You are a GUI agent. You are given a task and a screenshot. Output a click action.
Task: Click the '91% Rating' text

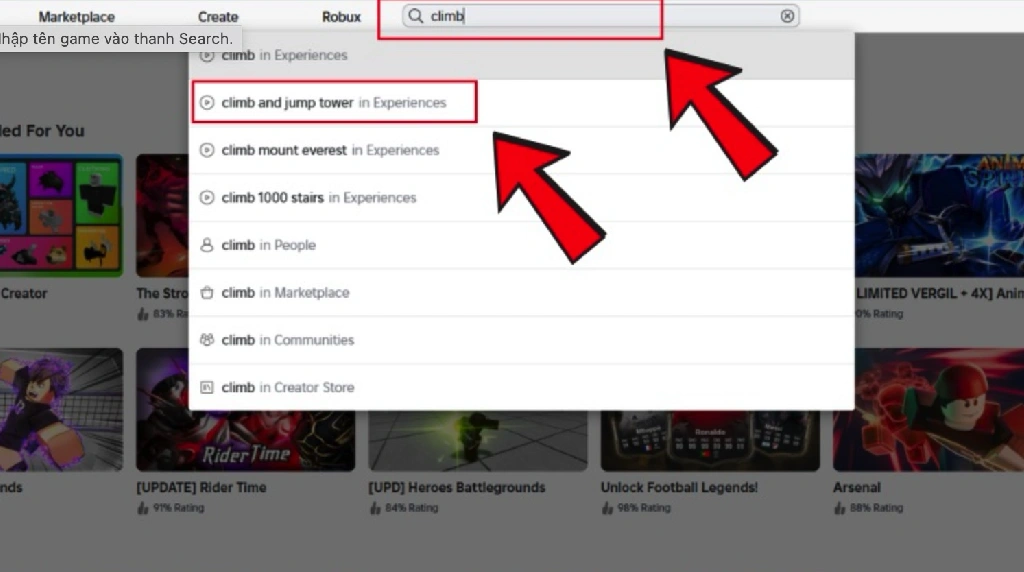pos(178,507)
